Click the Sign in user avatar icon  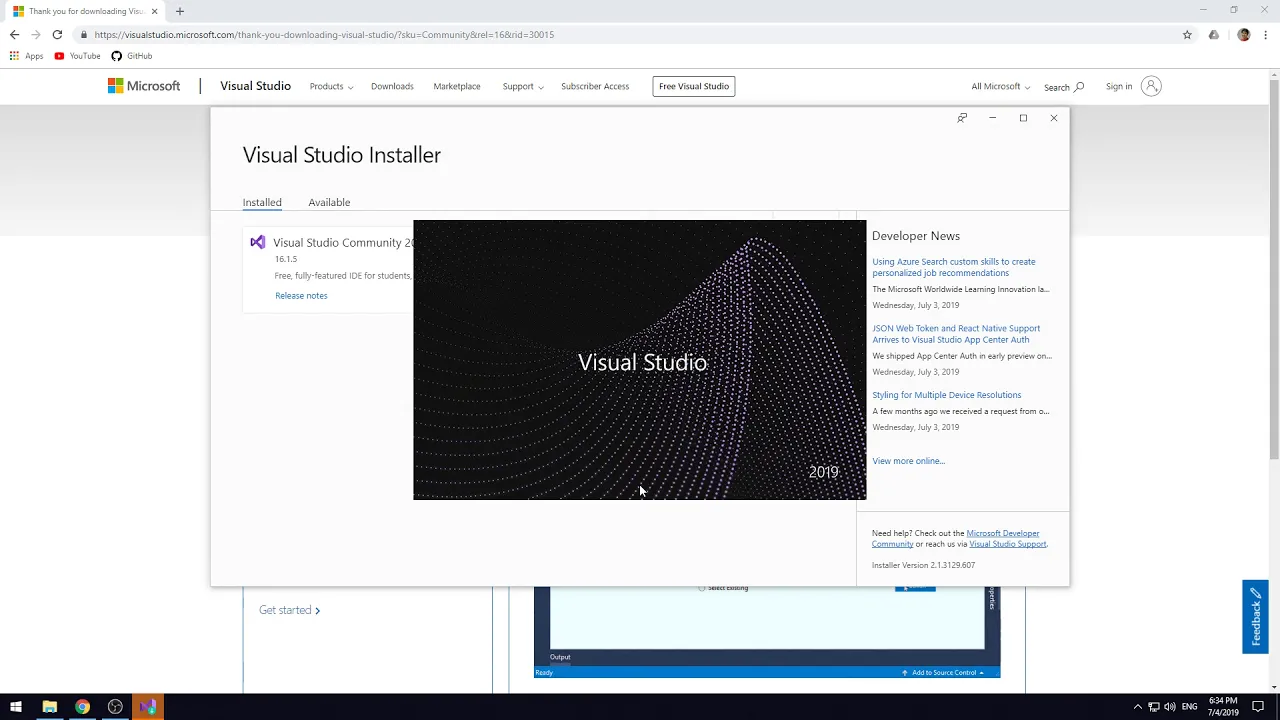[x=1151, y=86]
